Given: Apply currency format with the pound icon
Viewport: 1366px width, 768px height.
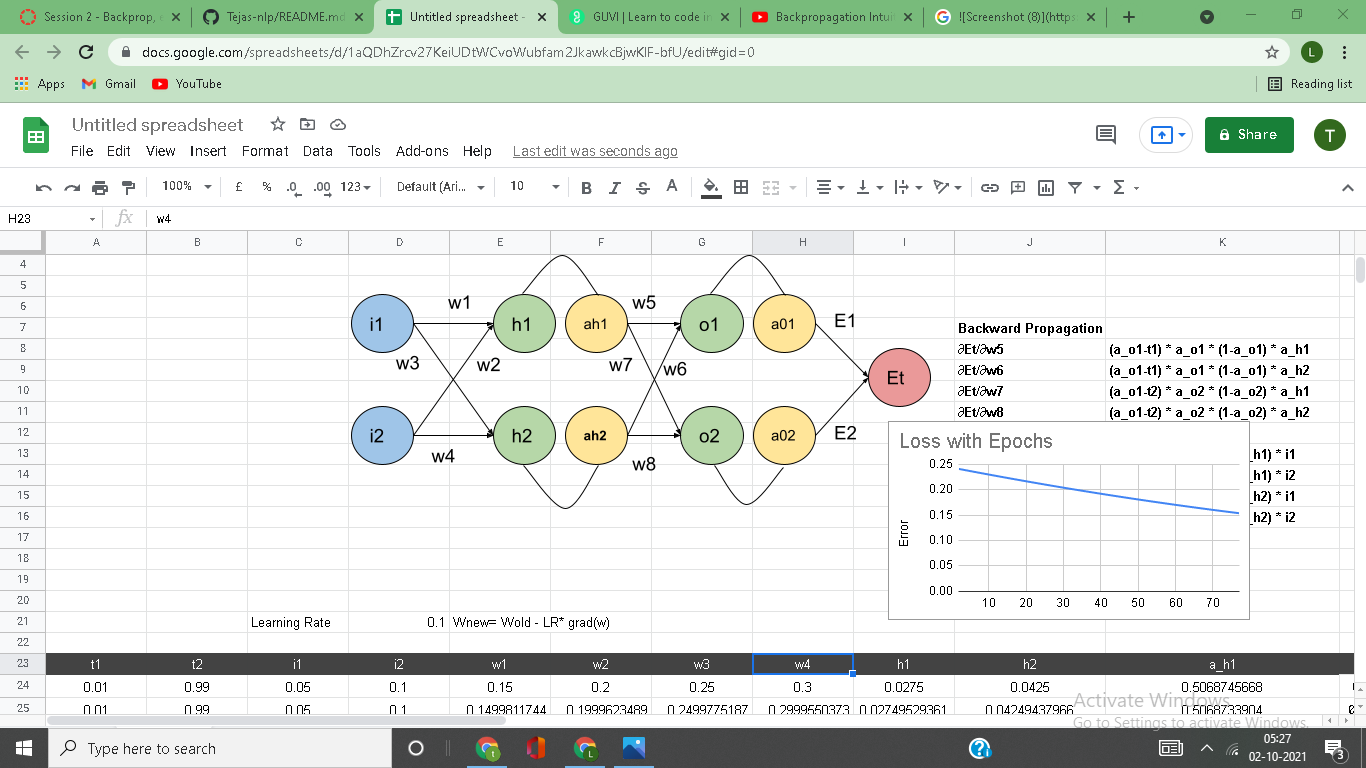Looking at the screenshot, I should tap(239, 187).
